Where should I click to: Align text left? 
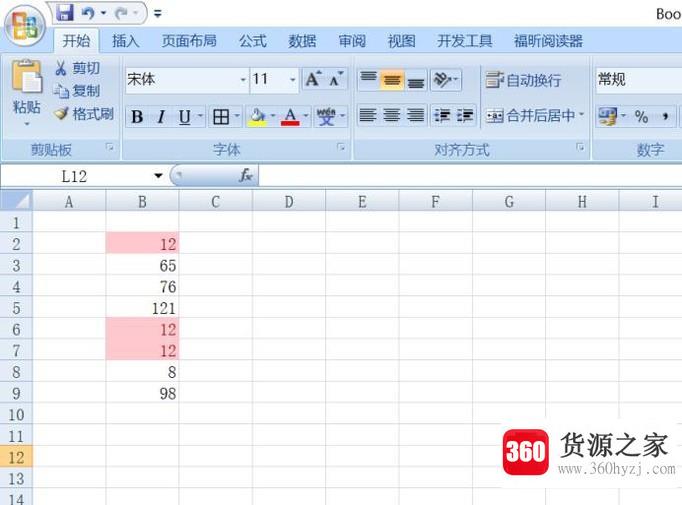pos(368,116)
